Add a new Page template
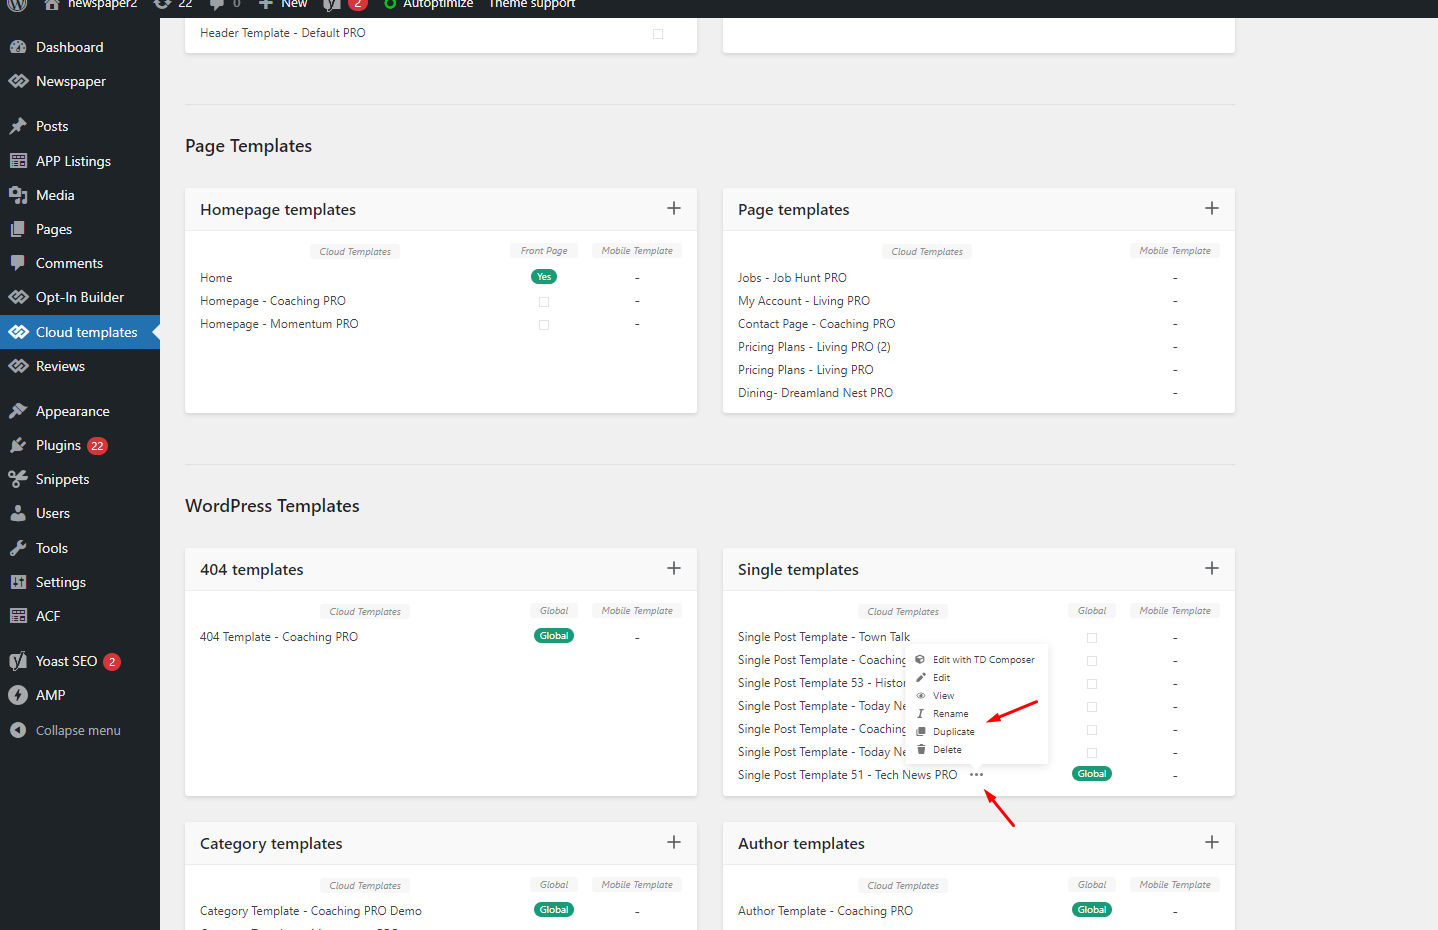The image size is (1438, 930). (x=1212, y=208)
